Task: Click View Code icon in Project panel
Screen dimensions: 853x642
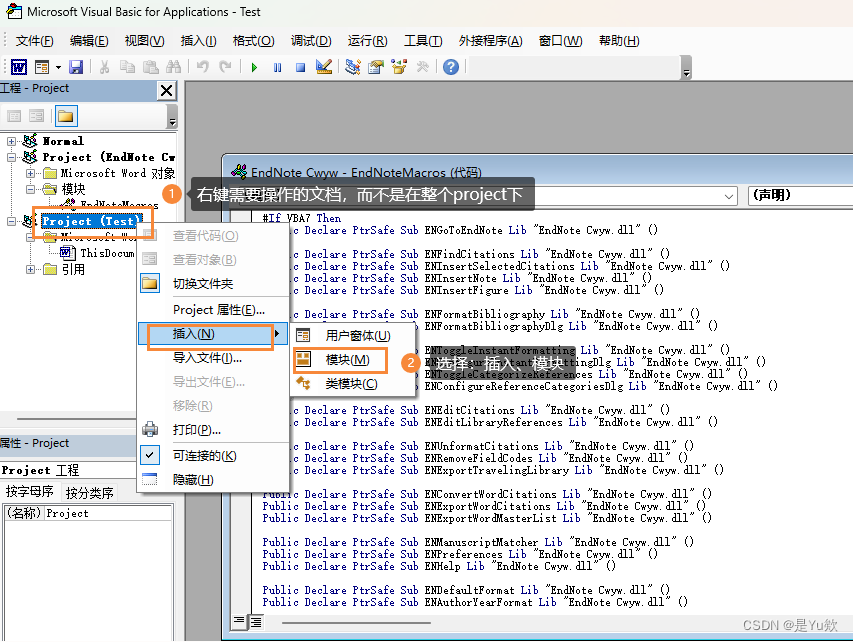Action: click(x=14, y=116)
